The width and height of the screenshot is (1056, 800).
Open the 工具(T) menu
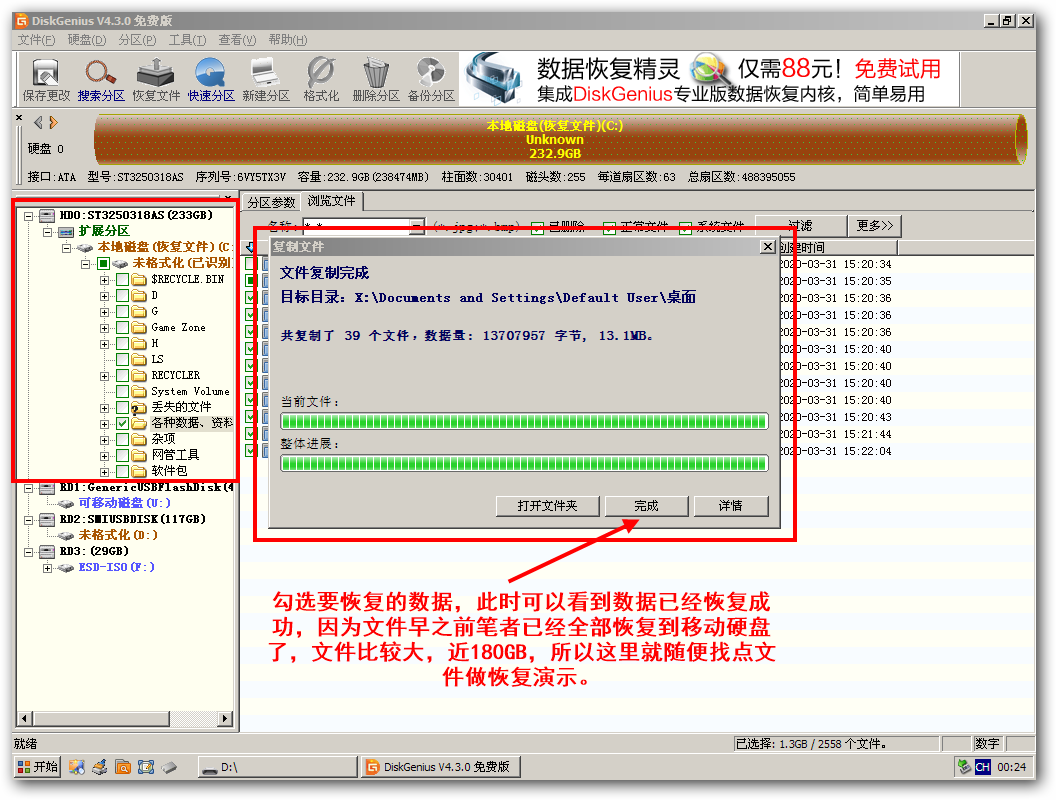pos(187,40)
